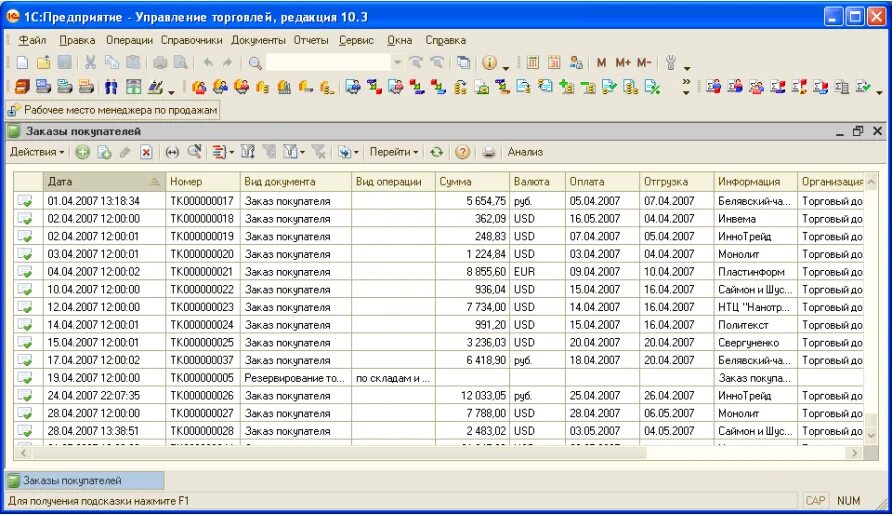Screen dimensions: 896x516
Task: Expand the search field dropdown arrow
Action: point(397,62)
